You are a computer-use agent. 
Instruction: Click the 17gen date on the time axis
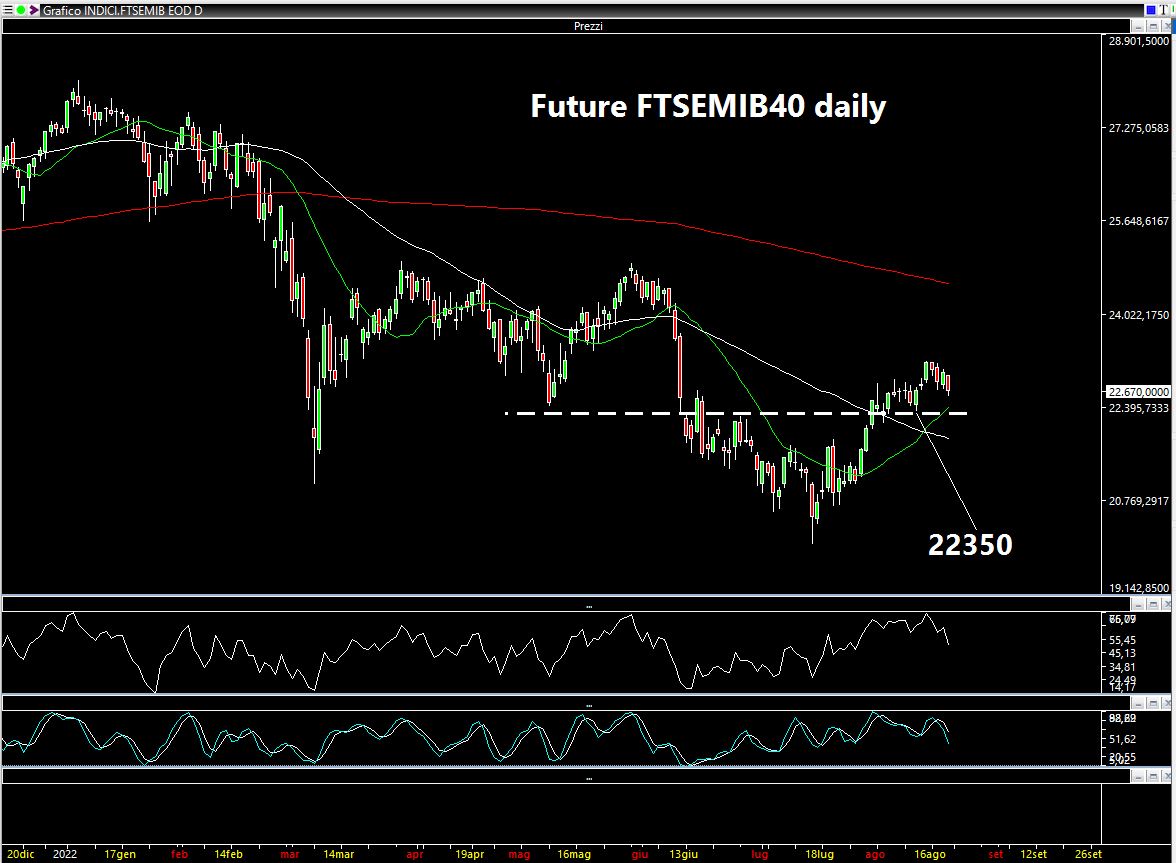tap(120, 854)
